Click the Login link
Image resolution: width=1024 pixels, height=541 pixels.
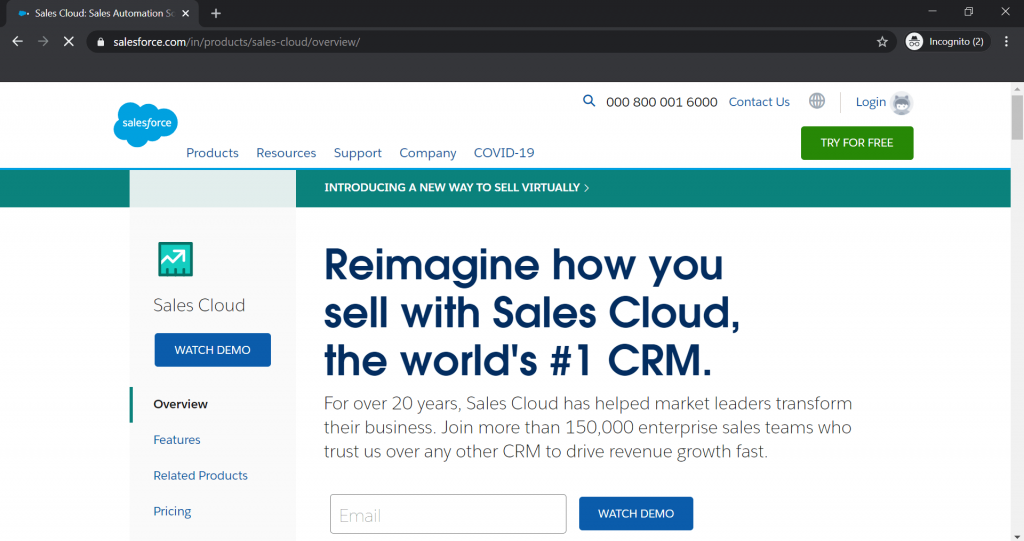[871, 102]
